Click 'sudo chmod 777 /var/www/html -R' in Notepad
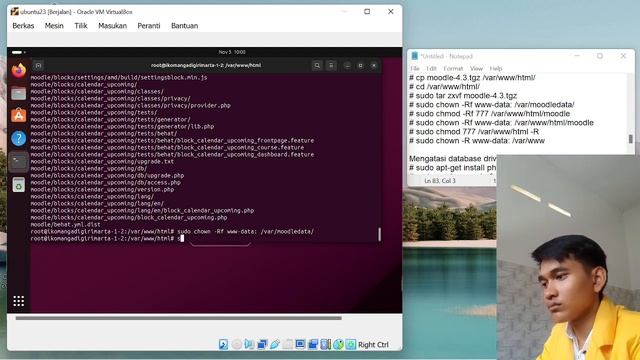 click(474, 131)
